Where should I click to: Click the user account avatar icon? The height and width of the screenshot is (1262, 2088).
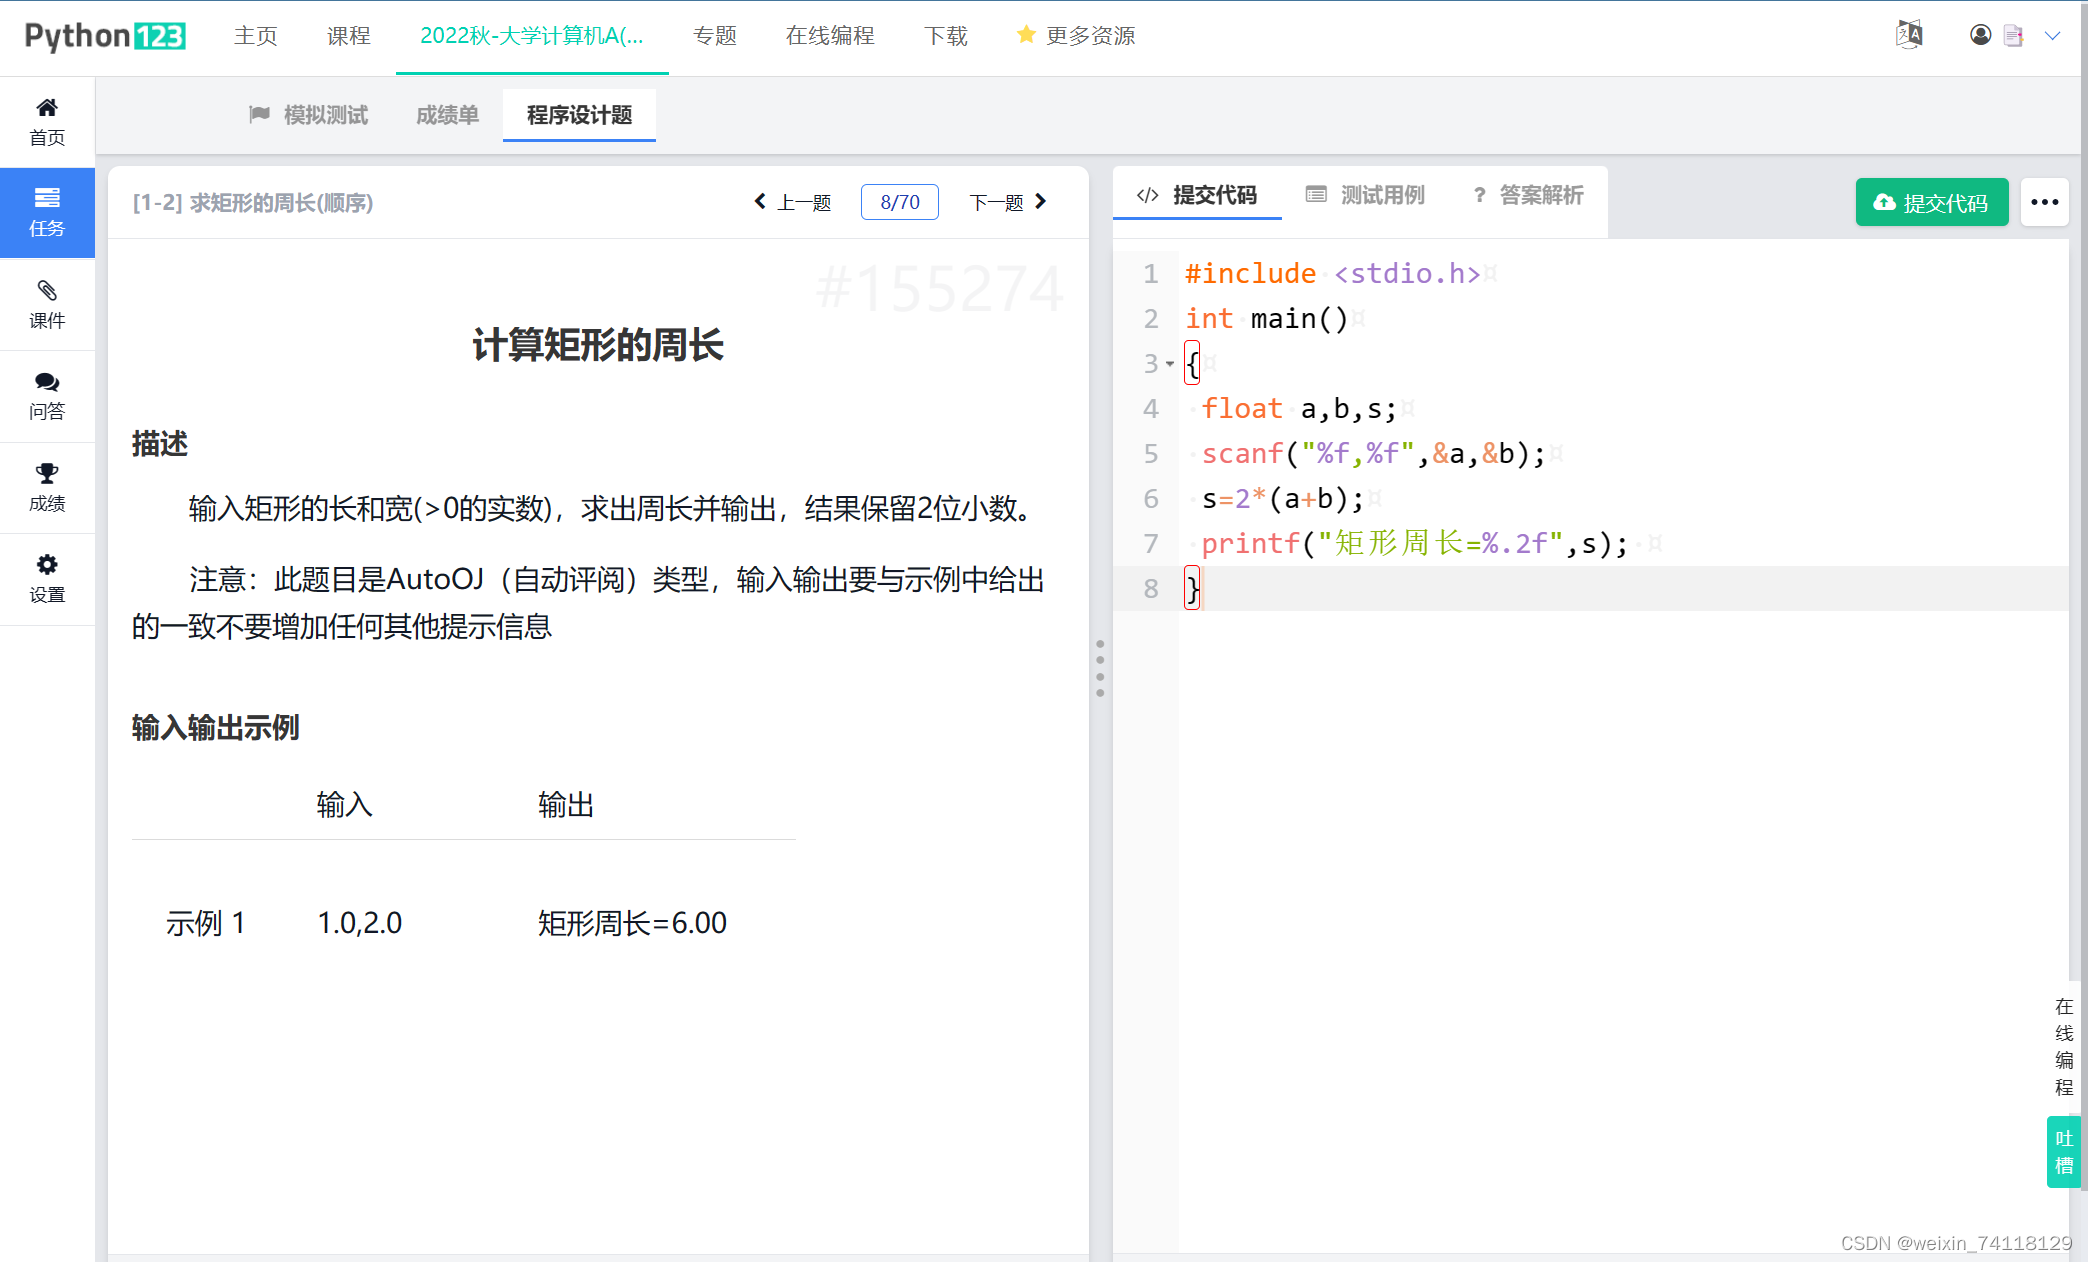pyautogui.click(x=1980, y=35)
